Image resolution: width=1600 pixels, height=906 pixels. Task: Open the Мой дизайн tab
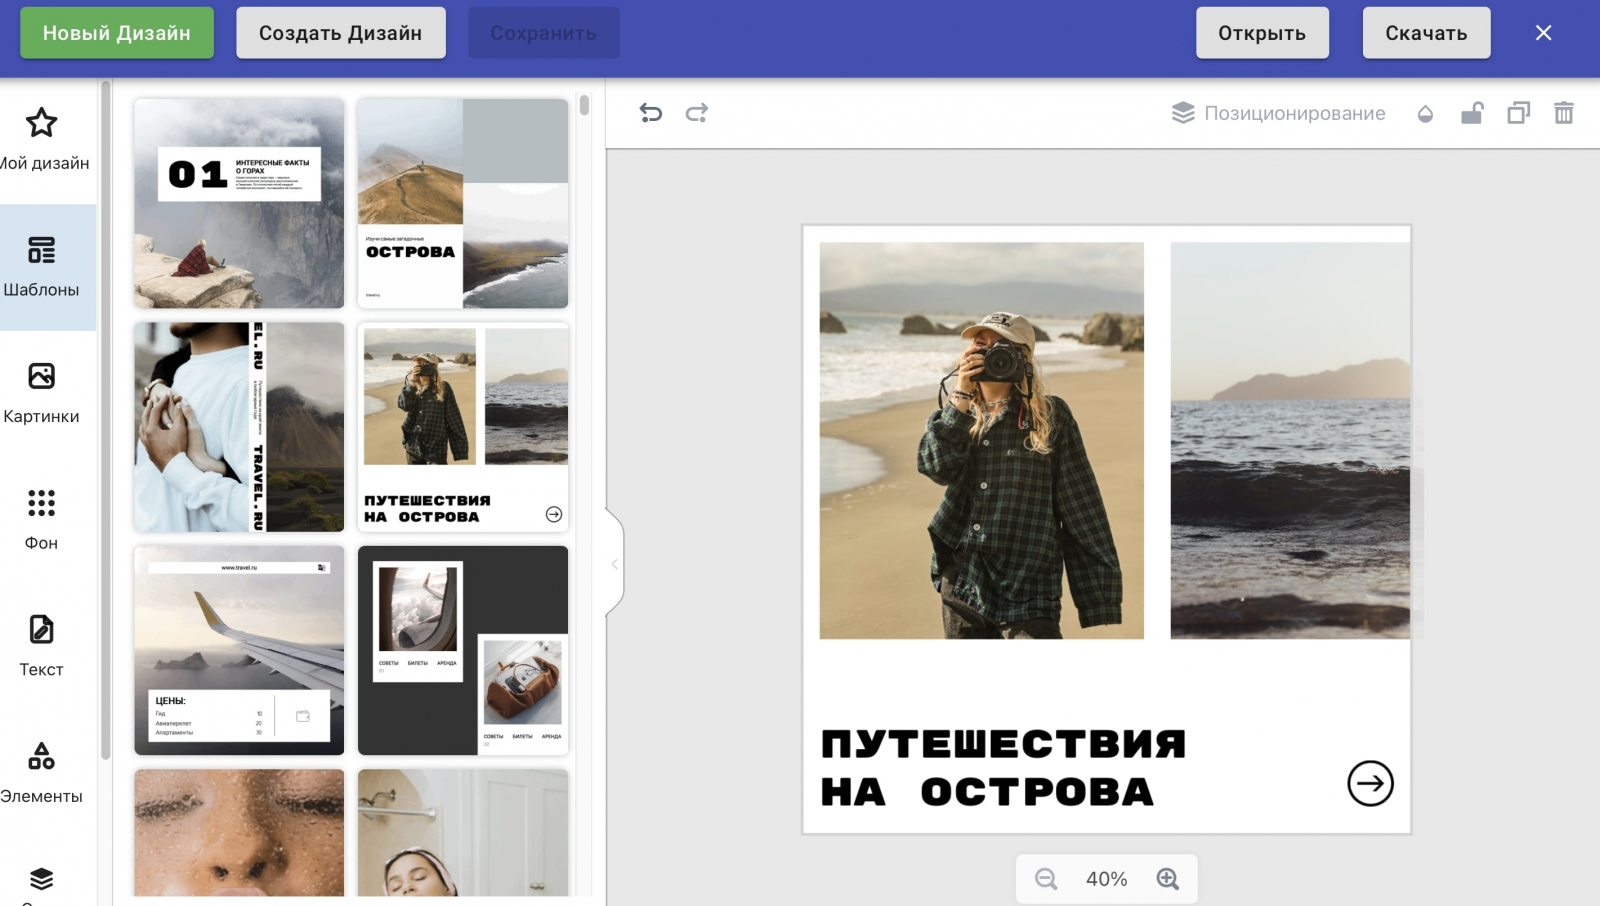click(42, 140)
